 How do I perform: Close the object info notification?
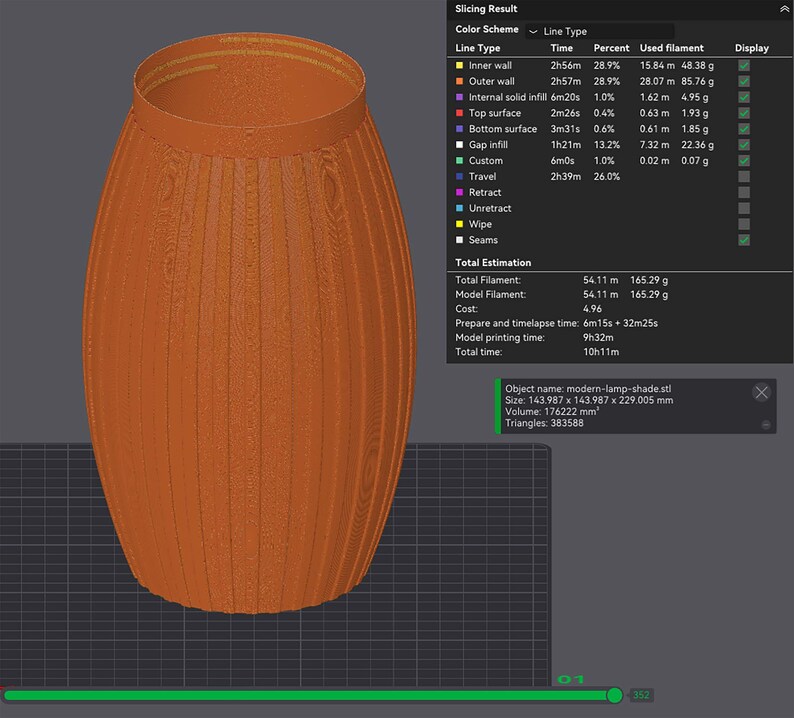(761, 392)
